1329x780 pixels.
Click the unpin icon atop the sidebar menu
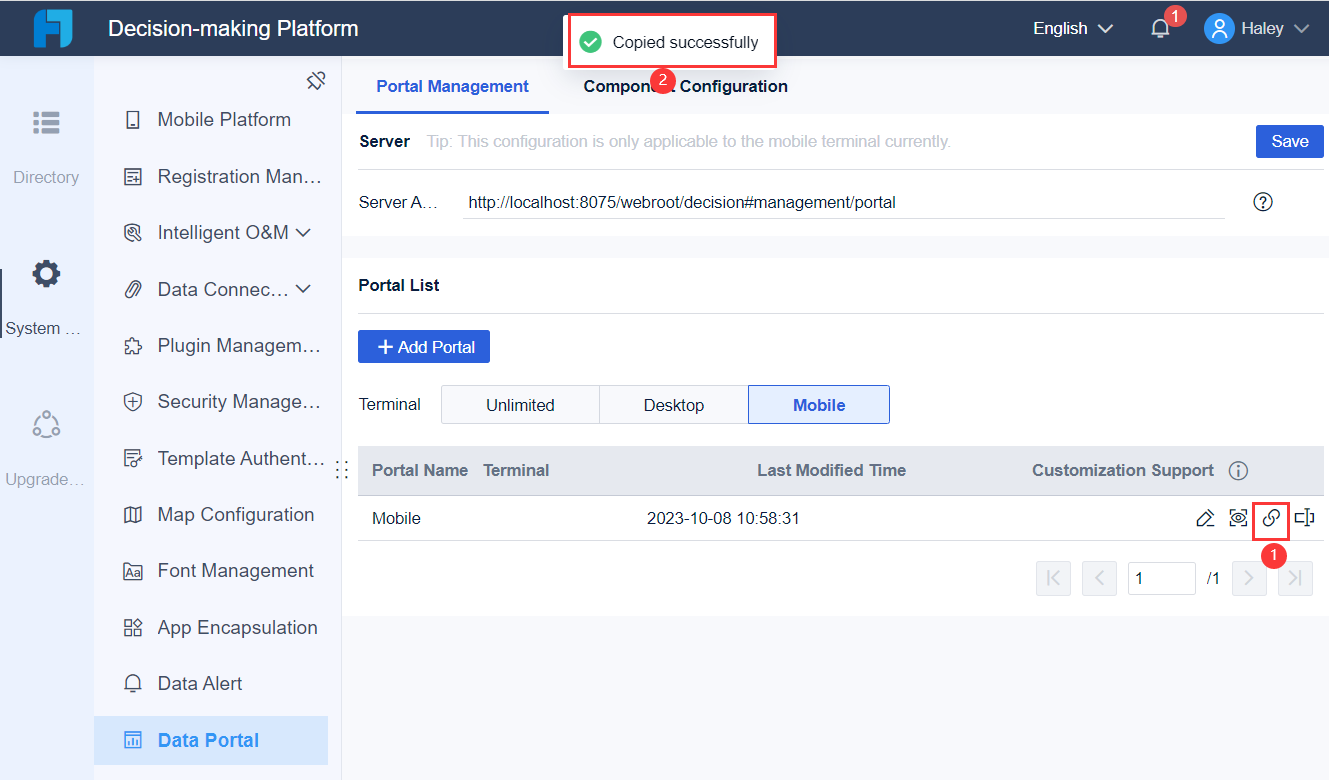pos(316,79)
